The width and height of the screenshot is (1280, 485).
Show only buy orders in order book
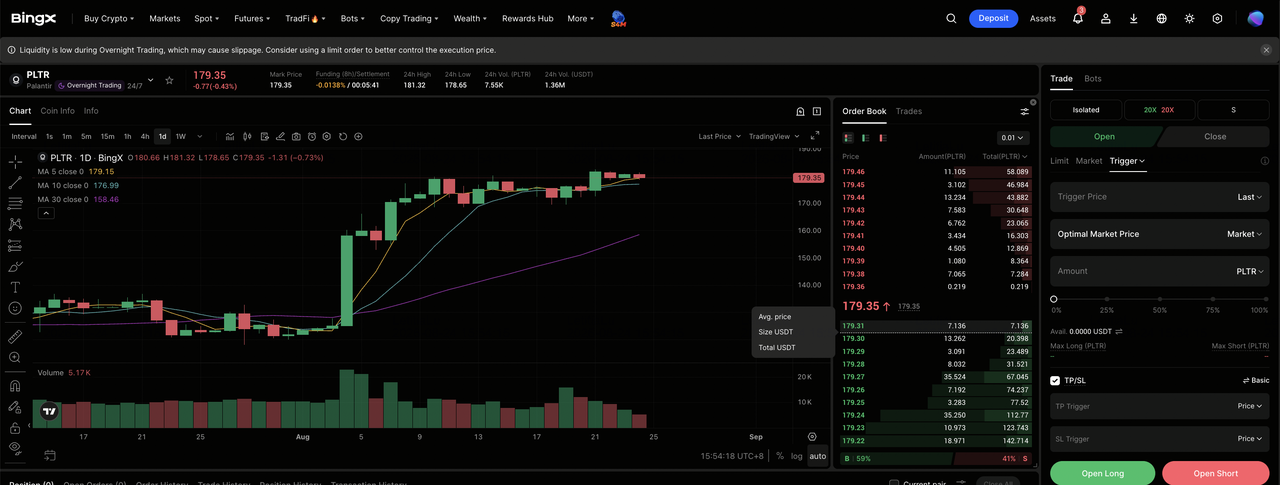(x=864, y=137)
